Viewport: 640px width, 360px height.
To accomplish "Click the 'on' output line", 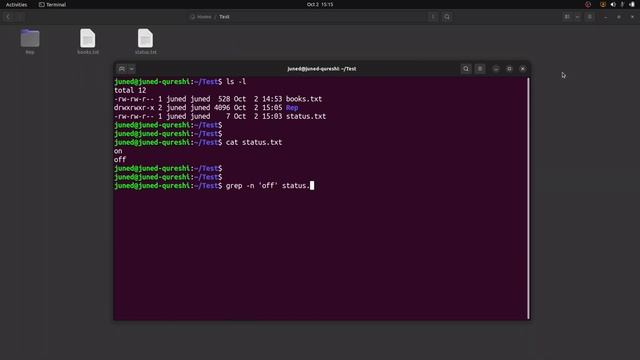I will click(x=118, y=151).
